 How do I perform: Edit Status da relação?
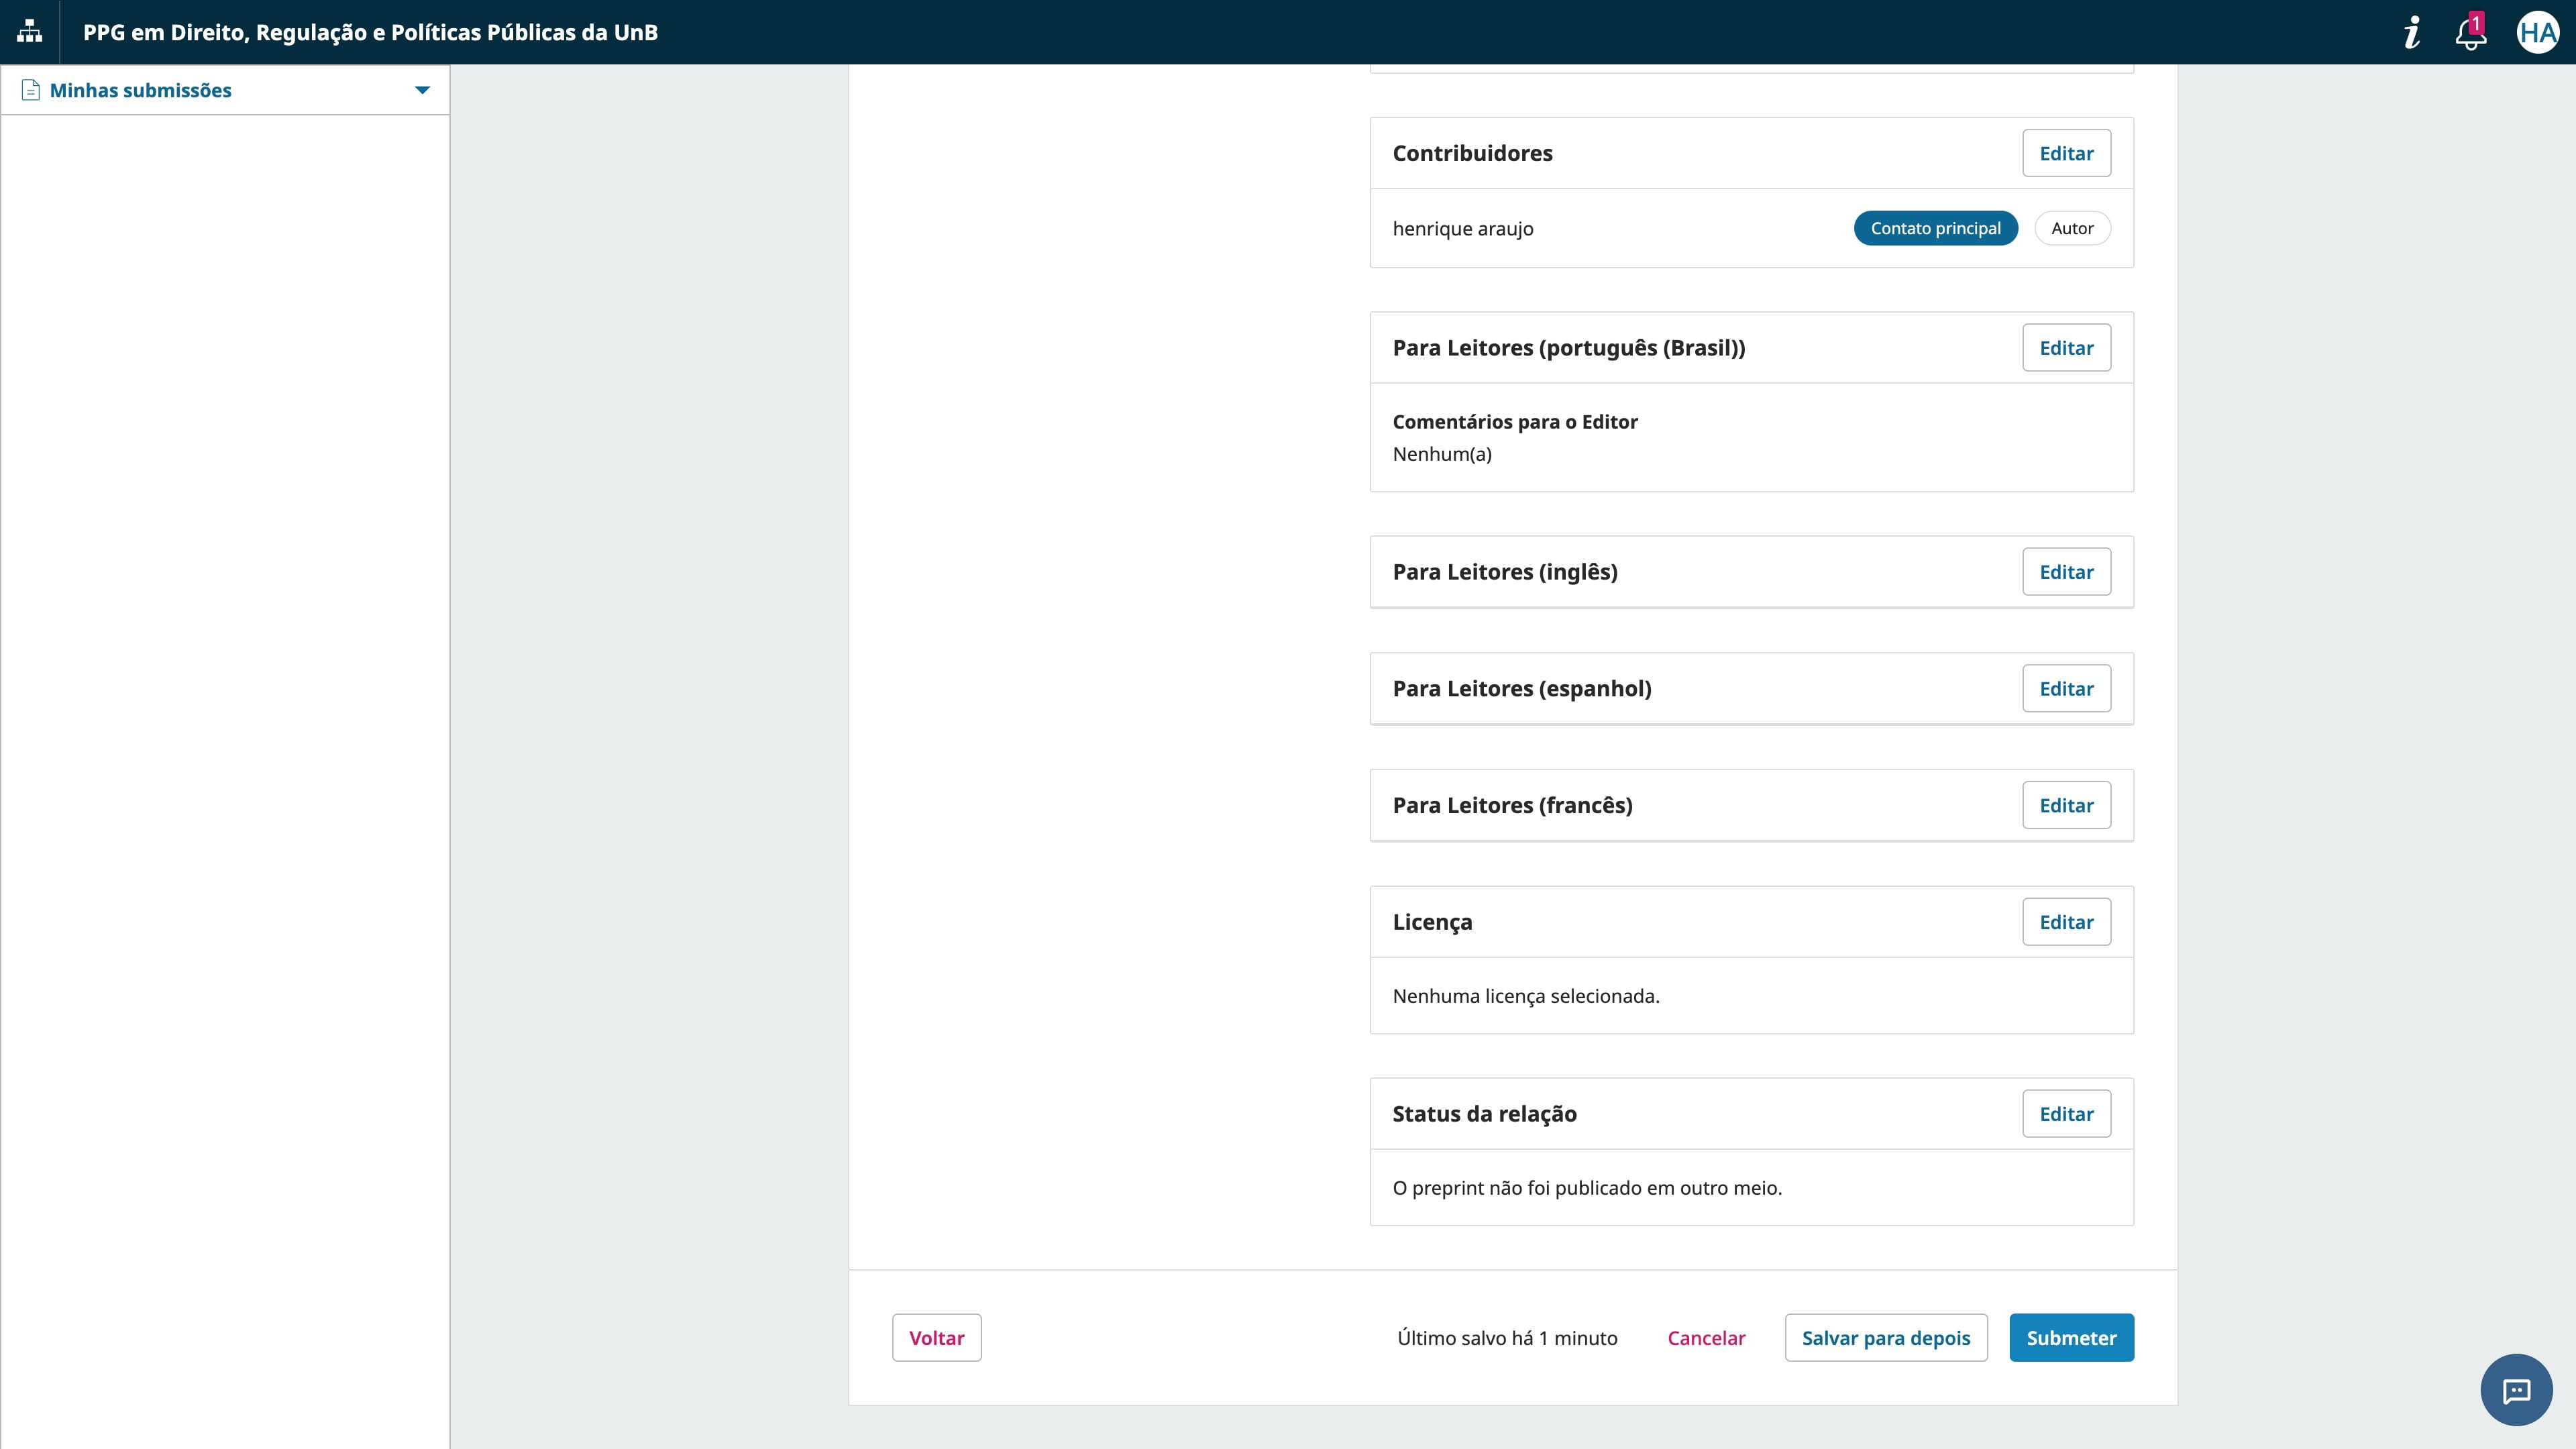click(2066, 1113)
